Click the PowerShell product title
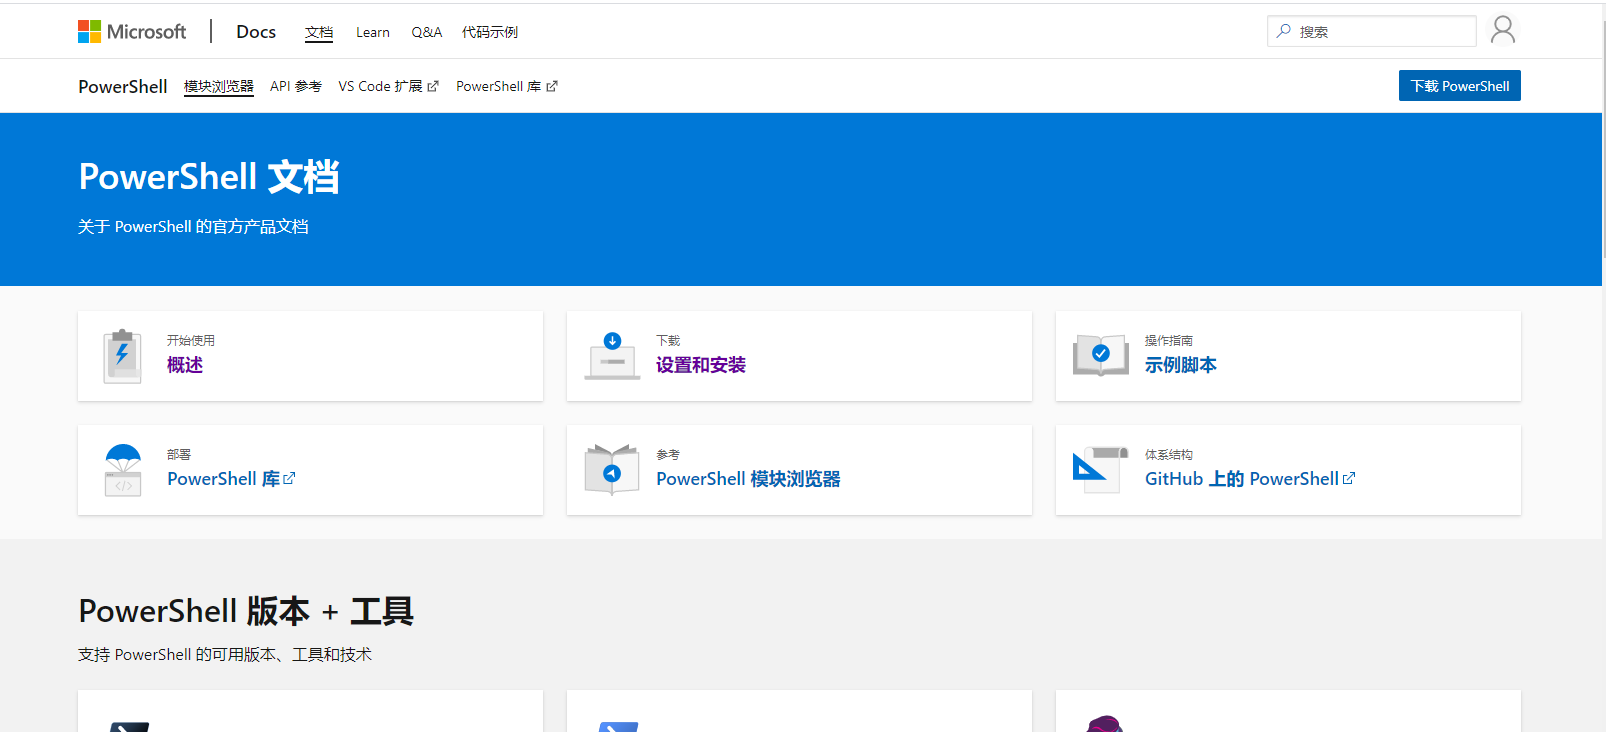This screenshot has width=1606, height=732. coord(123,87)
